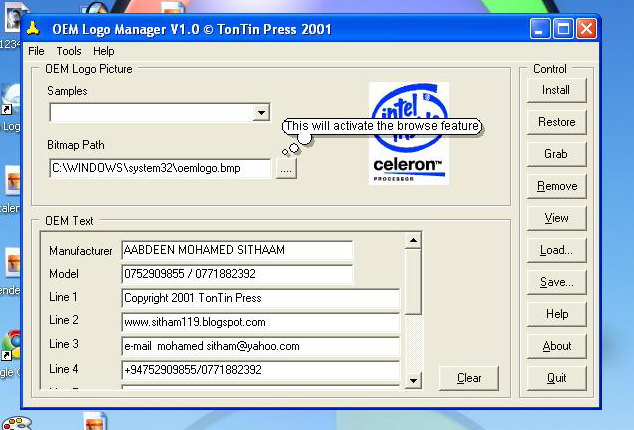Image resolution: width=634 pixels, height=430 pixels.
Task: Click the Intel Celeron logo preview
Action: point(409,133)
